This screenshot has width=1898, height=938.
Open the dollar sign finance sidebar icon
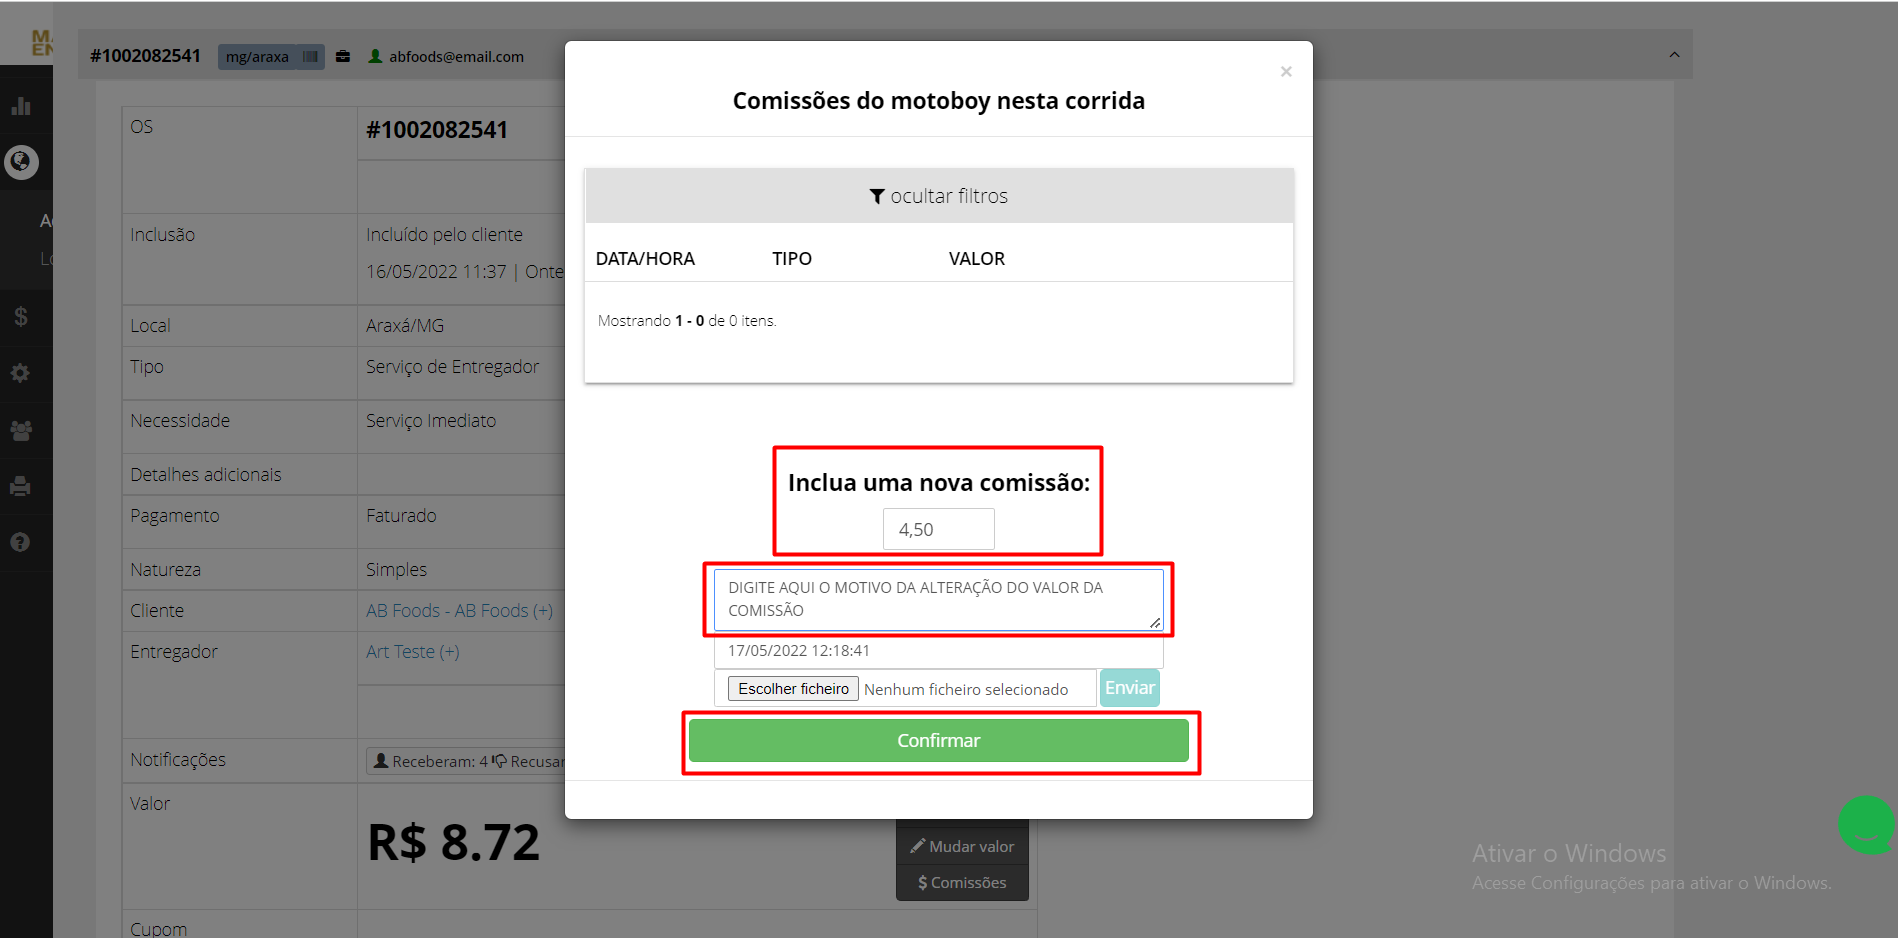[x=21, y=317]
